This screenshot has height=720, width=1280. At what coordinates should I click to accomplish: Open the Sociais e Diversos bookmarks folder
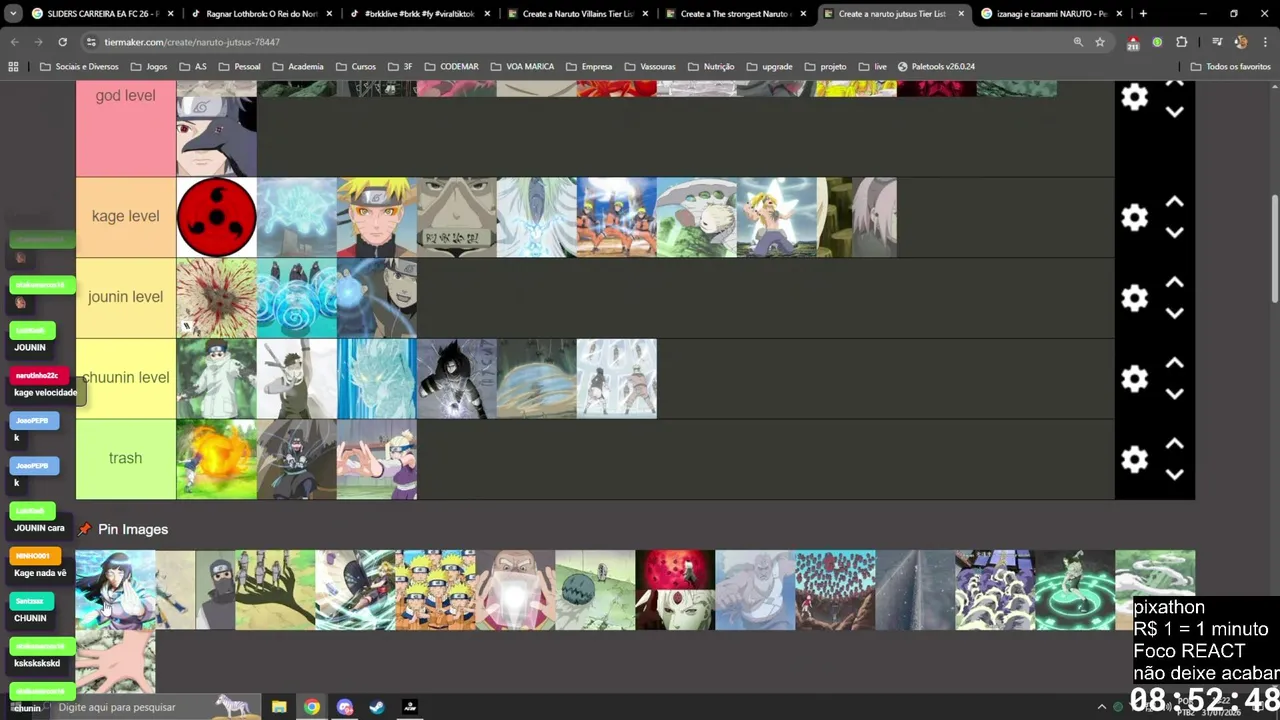pos(79,66)
